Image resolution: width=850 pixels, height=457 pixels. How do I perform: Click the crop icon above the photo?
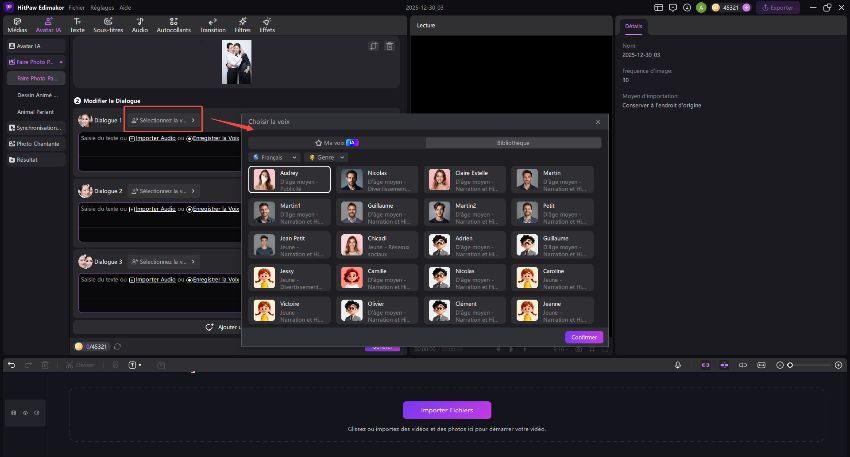(x=373, y=46)
